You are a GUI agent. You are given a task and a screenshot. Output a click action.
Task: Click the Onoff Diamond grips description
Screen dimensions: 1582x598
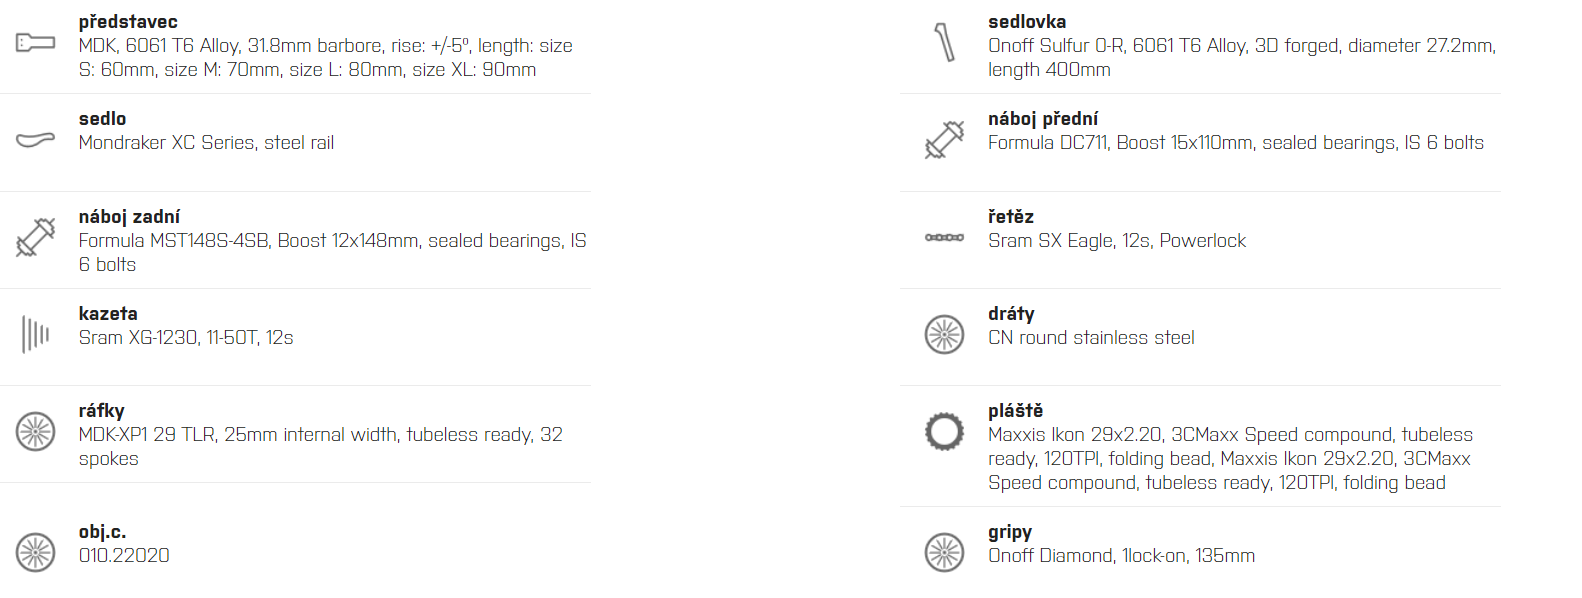(x=1121, y=556)
